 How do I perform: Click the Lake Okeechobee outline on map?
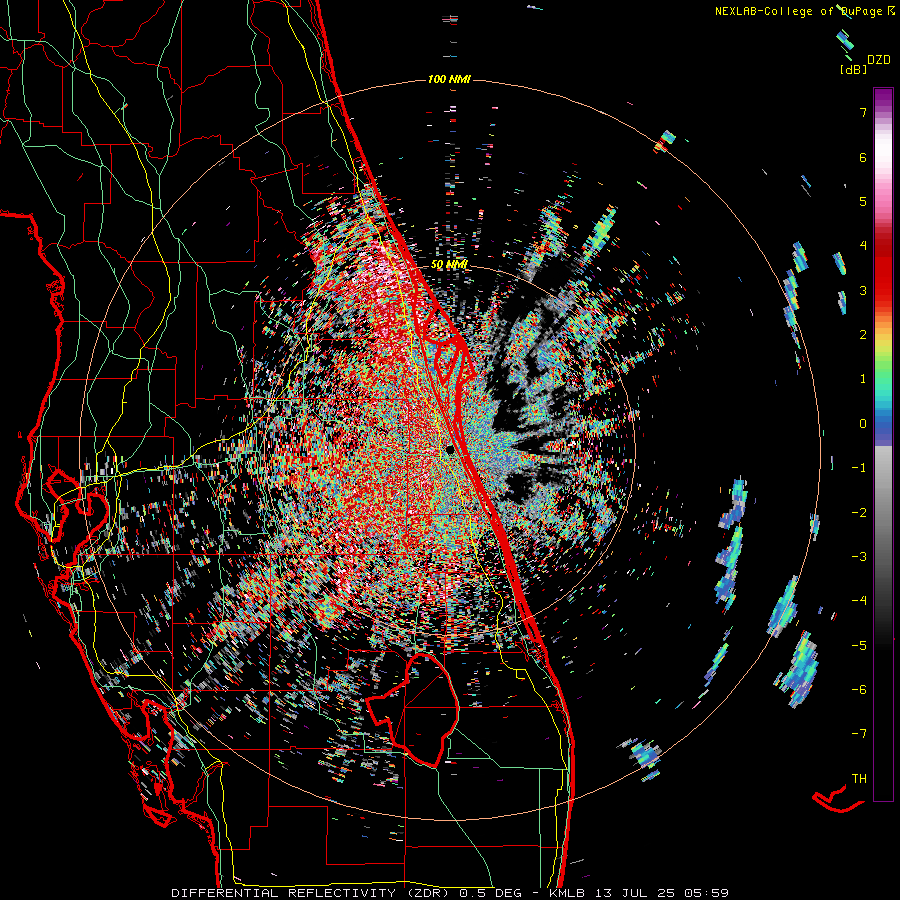(412, 710)
